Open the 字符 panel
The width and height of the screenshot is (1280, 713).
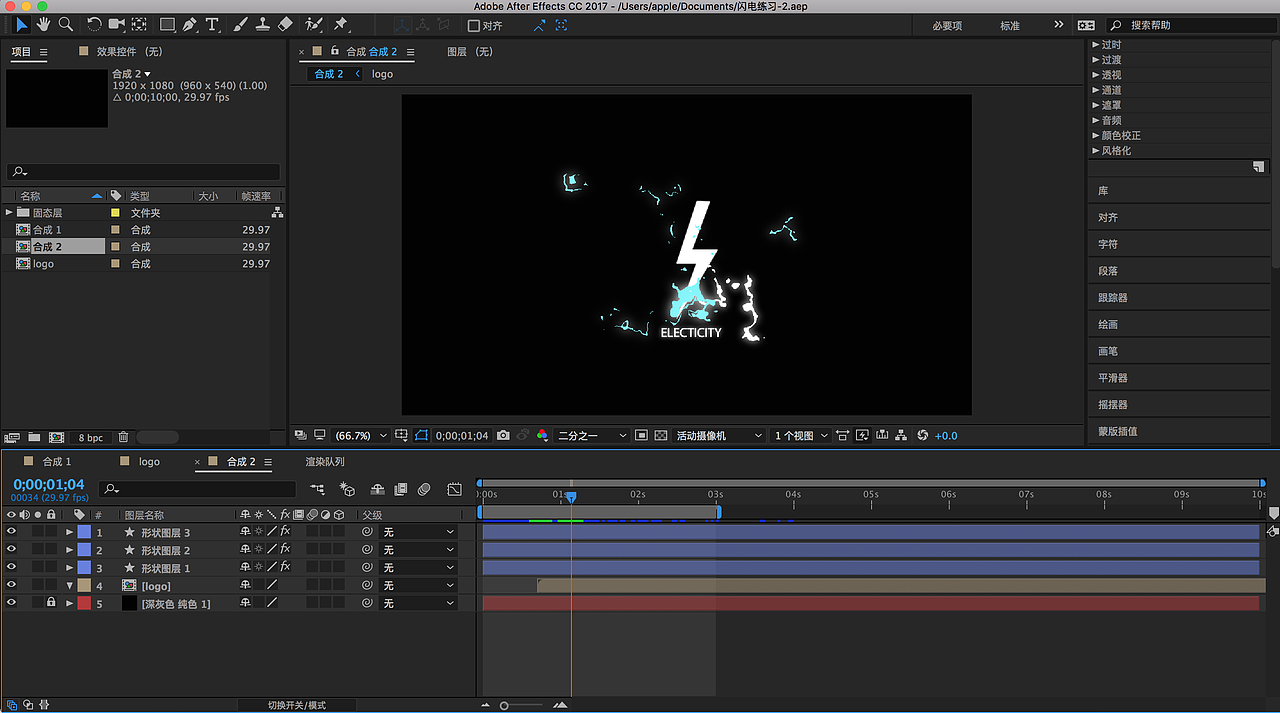(x=1108, y=244)
